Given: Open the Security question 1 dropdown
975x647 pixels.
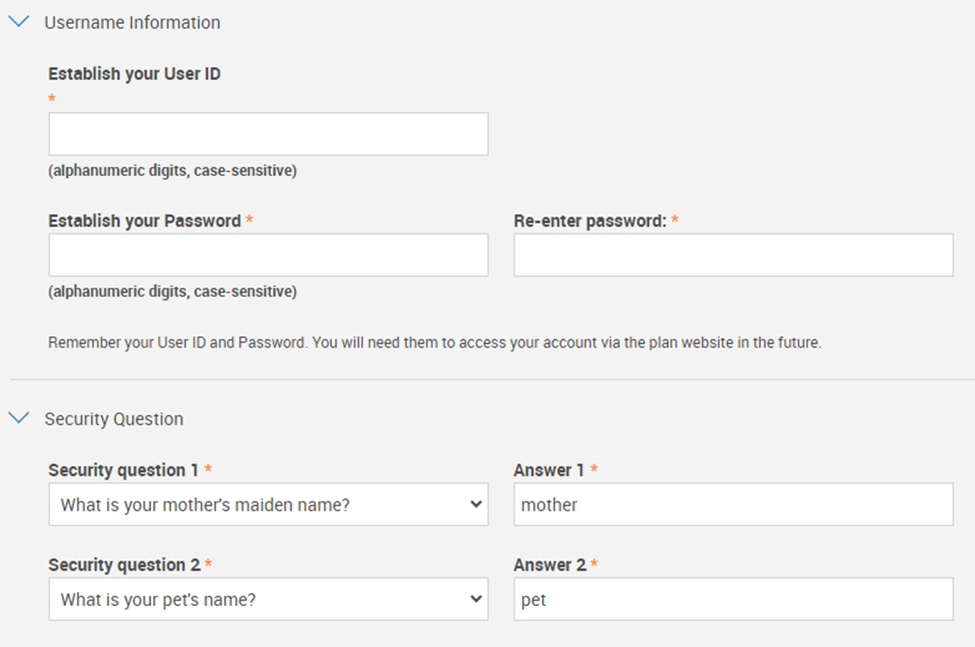Looking at the screenshot, I should point(268,505).
